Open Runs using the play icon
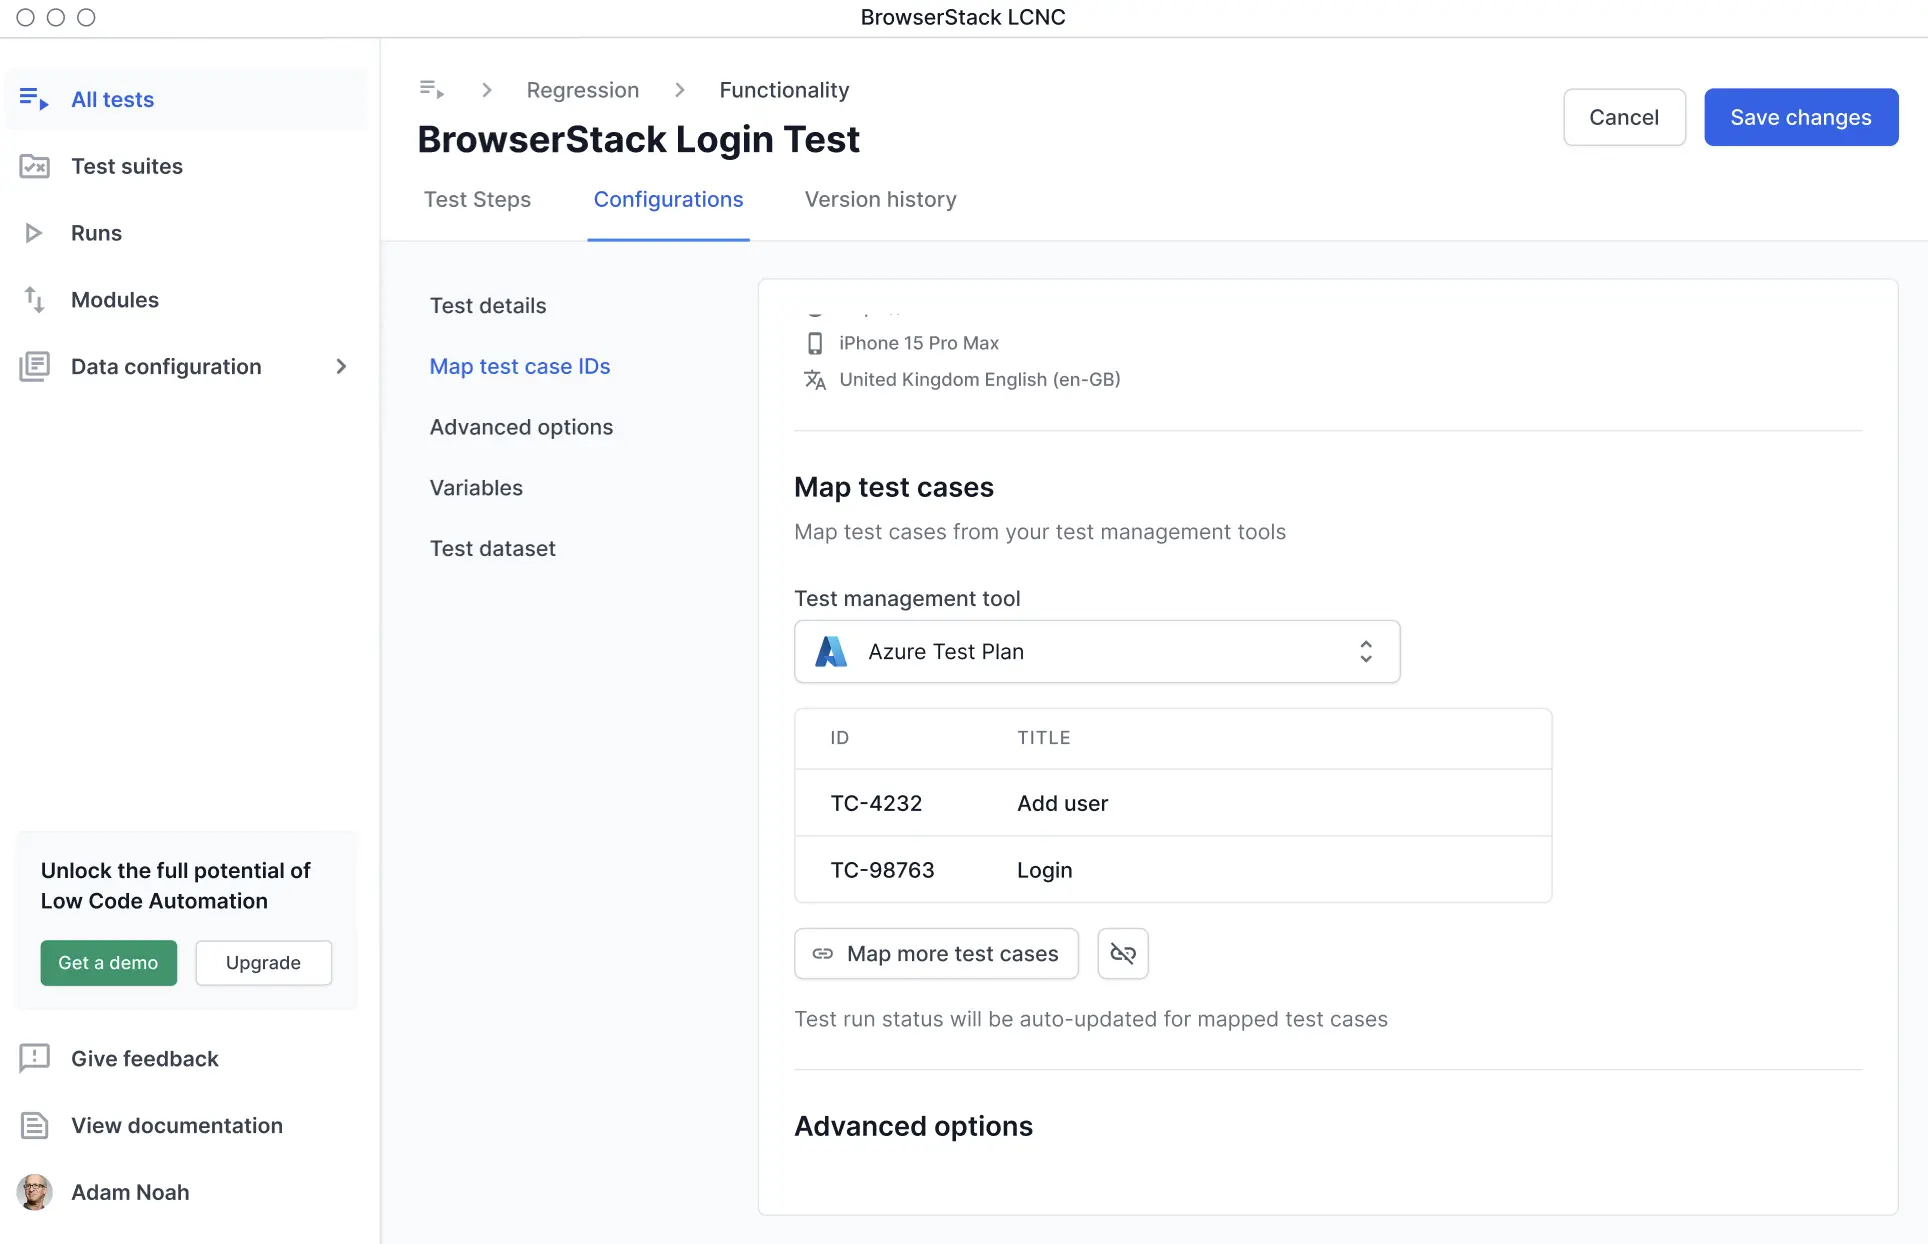The width and height of the screenshot is (1928, 1244). click(35, 232)
